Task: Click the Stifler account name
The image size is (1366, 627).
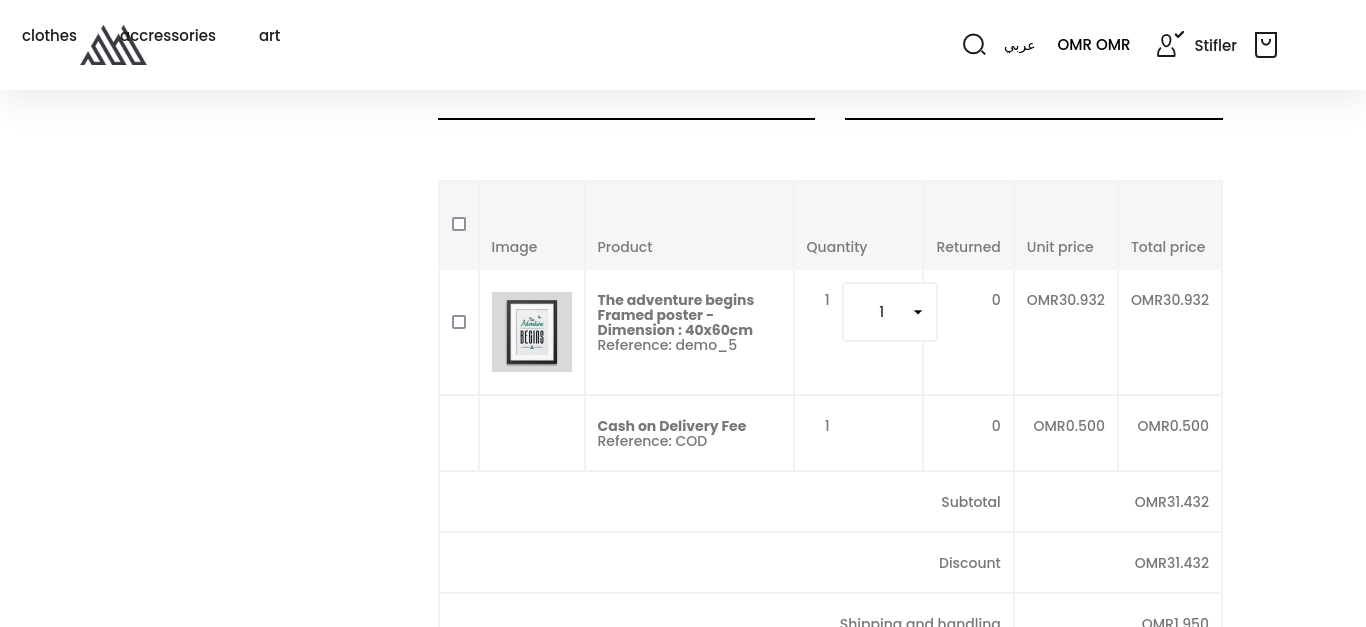Action: click(x=1215, y=46)
